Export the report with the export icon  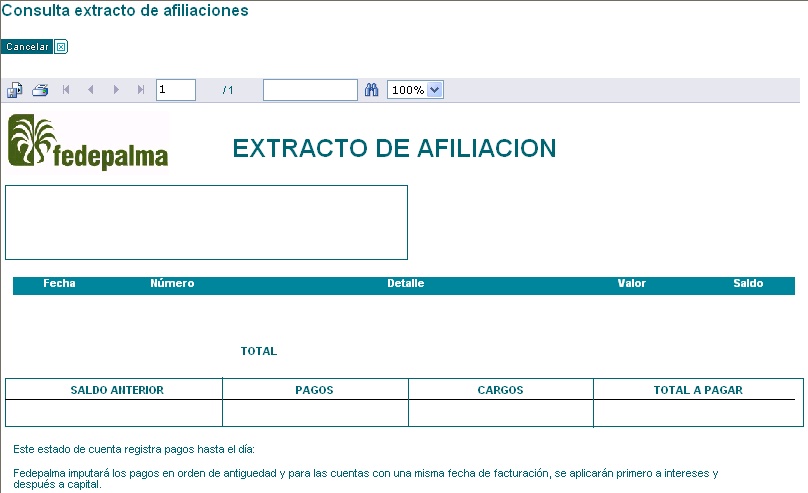[x=14, y=90]
